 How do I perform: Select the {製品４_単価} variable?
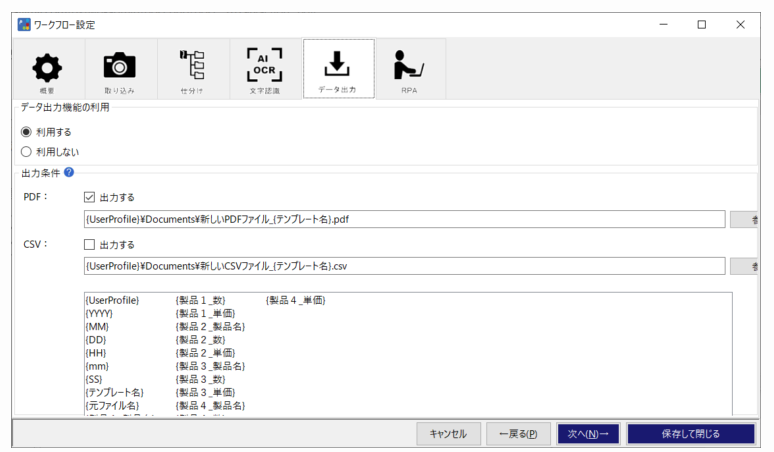click(296, 300)
